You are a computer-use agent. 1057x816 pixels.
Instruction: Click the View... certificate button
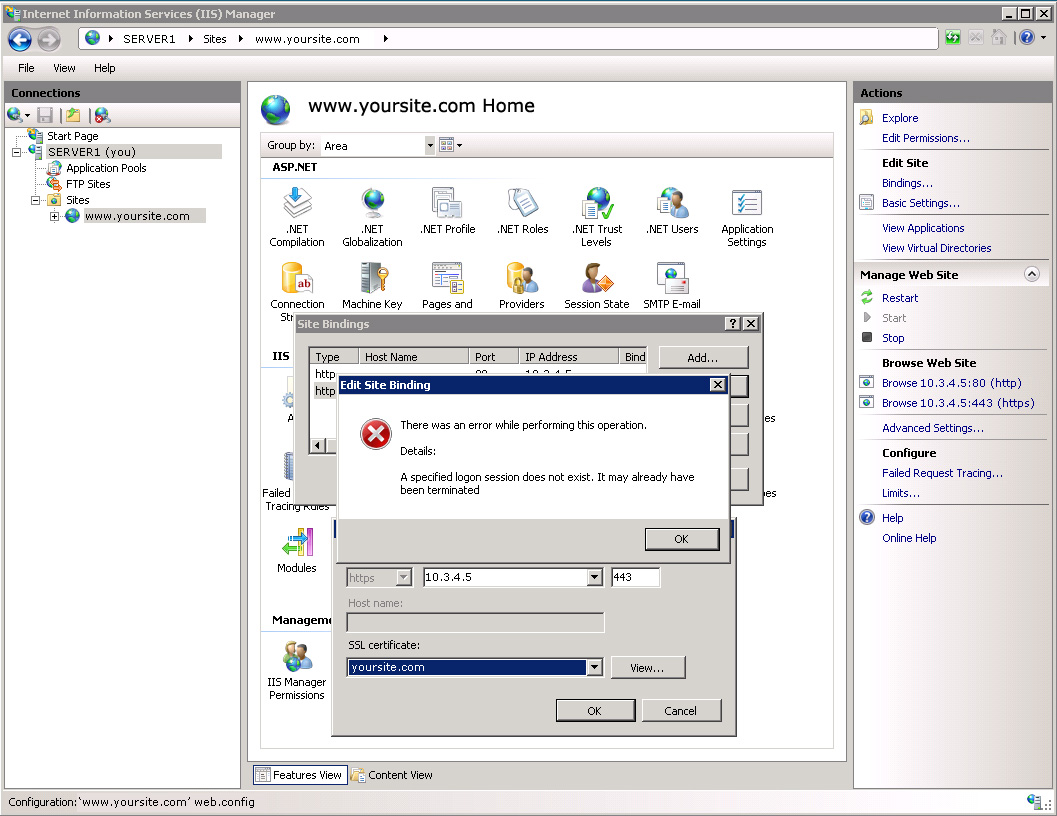click(x=647, y=668)
